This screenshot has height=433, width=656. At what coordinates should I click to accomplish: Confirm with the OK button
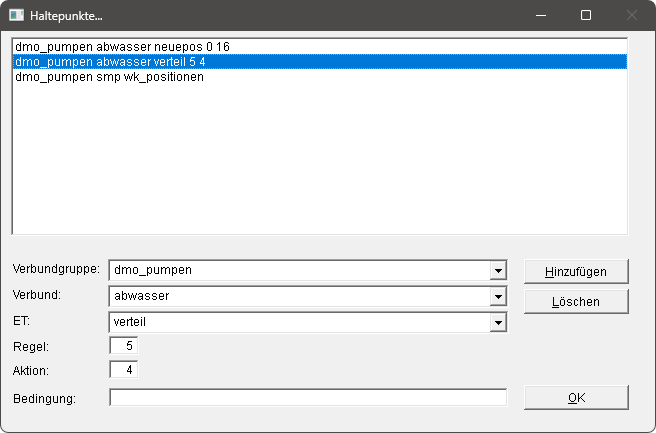pyautogui.click(x=576, y=398)
